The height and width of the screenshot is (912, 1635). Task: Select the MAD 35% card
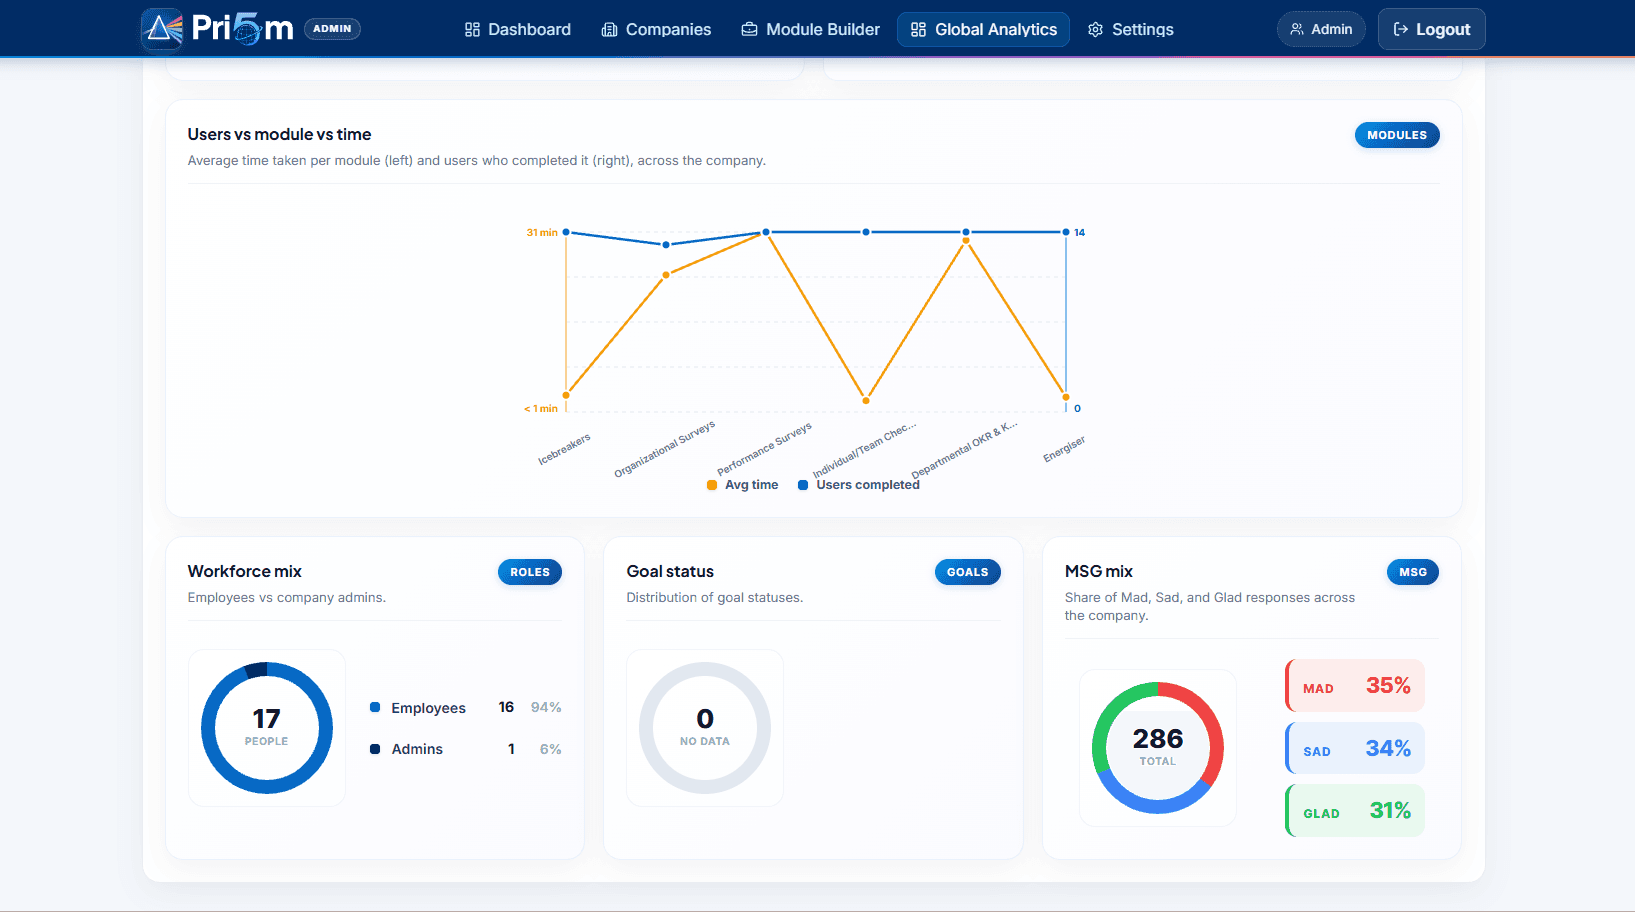click(x=1355, y=686)
